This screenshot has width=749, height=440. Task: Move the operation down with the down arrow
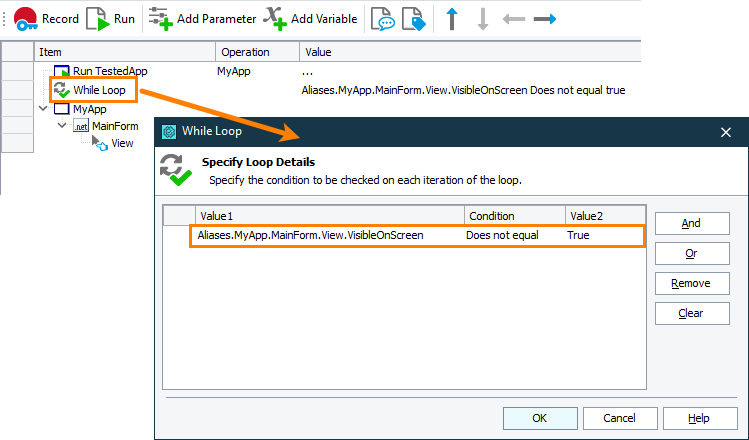coord(483,19)
